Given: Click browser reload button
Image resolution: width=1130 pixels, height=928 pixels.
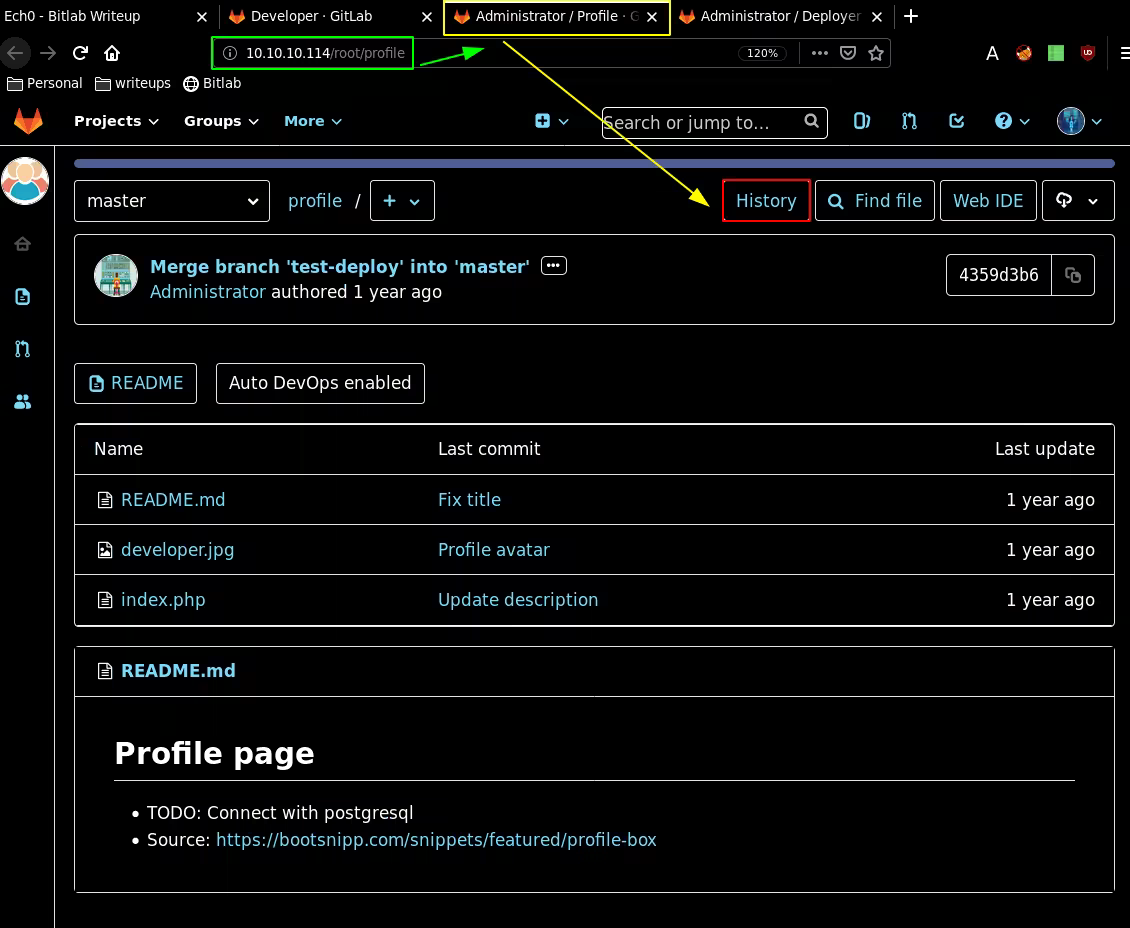Looking at the screenshot, I should coord(80,53).
